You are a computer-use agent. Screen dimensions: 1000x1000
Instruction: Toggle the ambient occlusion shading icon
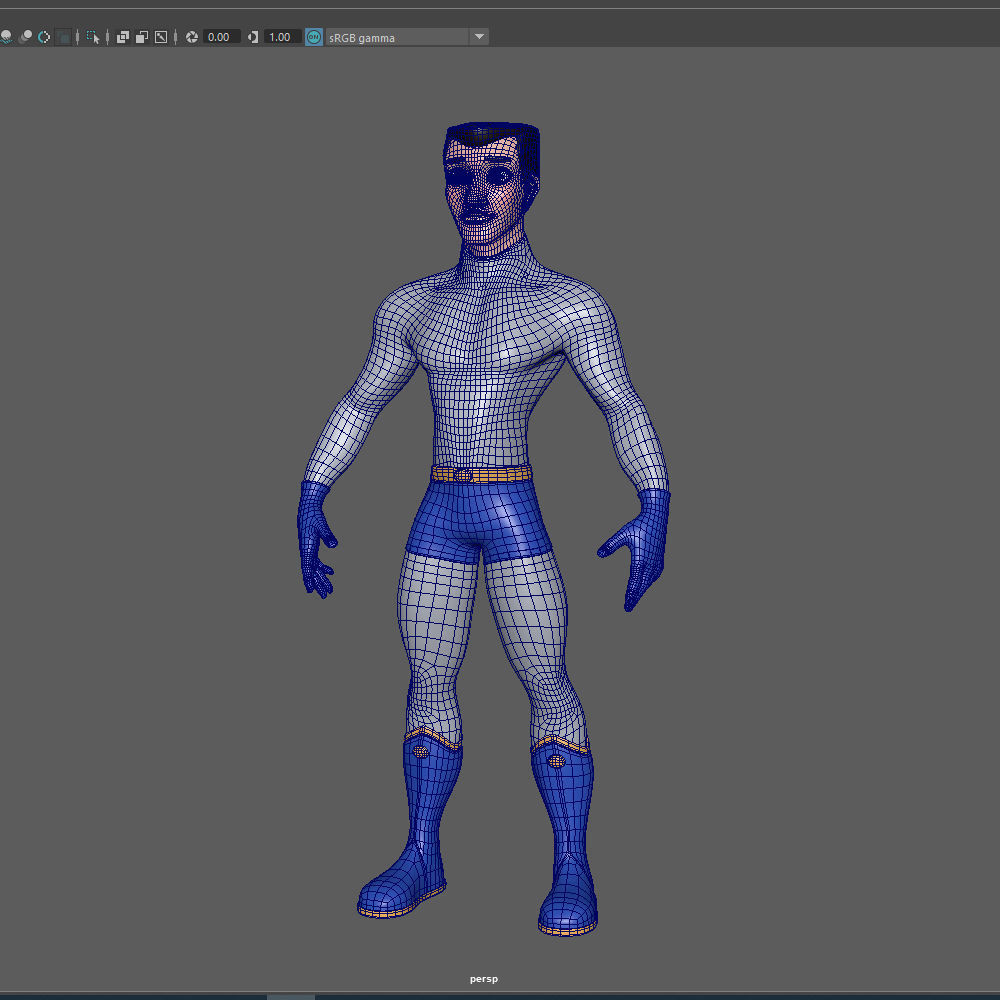(x=6, y=37)
